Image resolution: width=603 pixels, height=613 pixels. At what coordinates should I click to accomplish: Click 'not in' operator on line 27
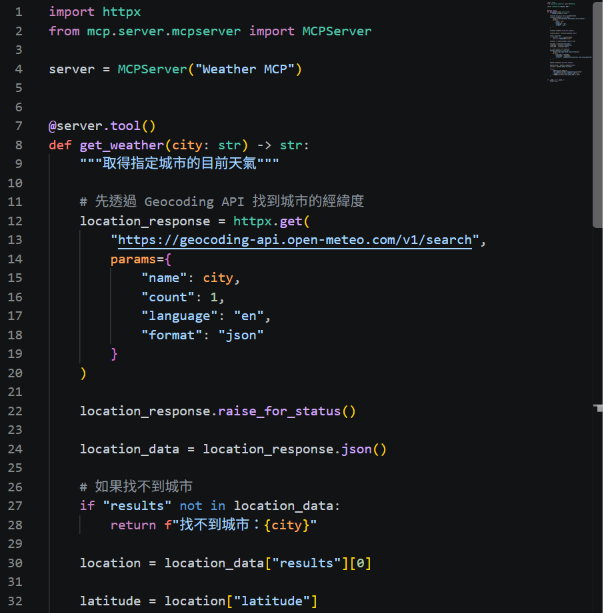pos(203,506)
